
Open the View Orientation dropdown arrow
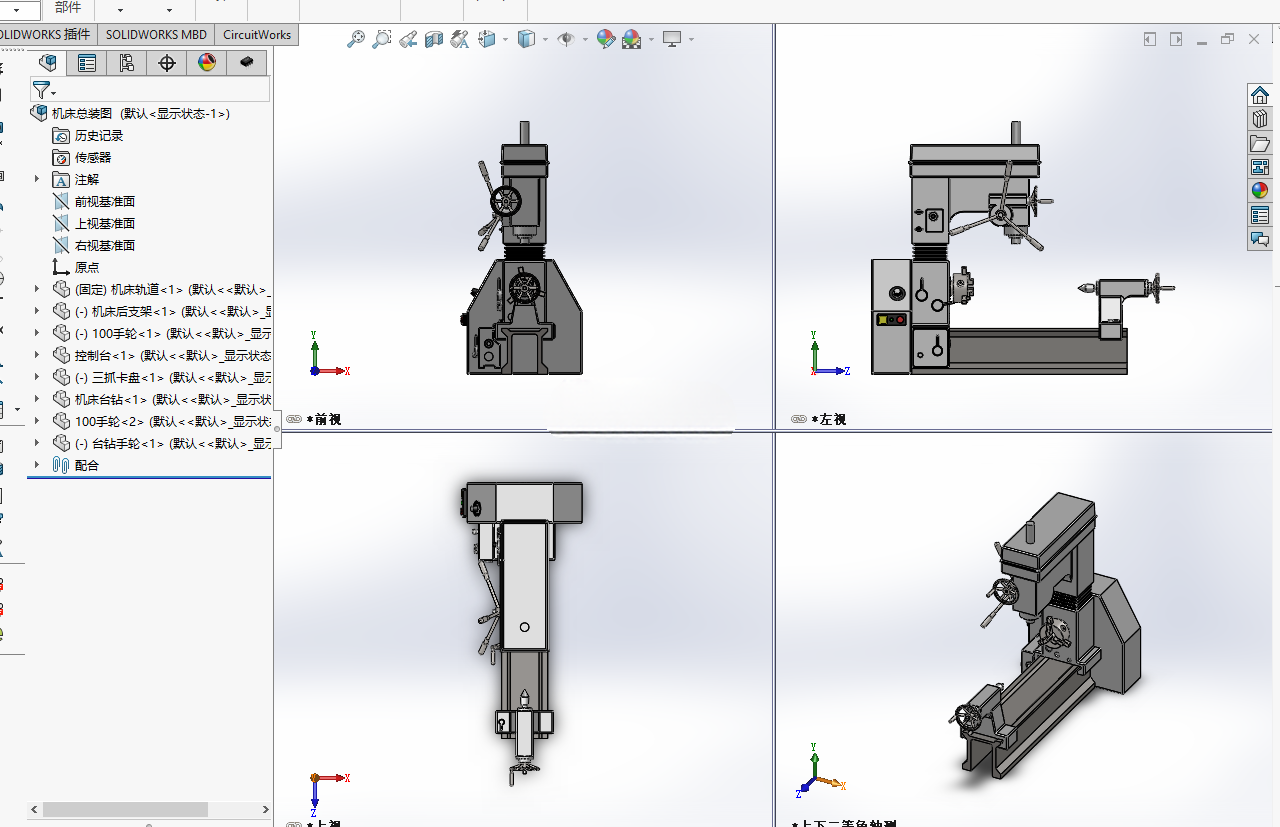[505, 40]
